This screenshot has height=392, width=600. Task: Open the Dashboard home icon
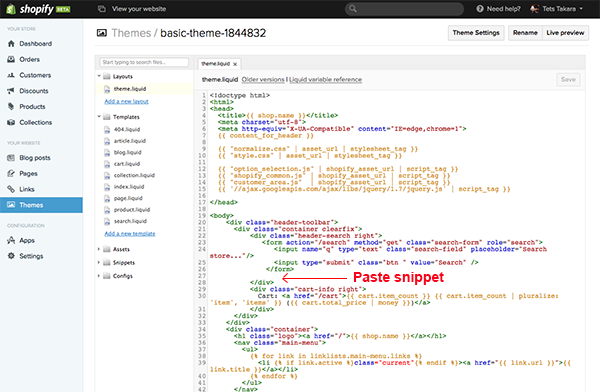tap(11, 44)
